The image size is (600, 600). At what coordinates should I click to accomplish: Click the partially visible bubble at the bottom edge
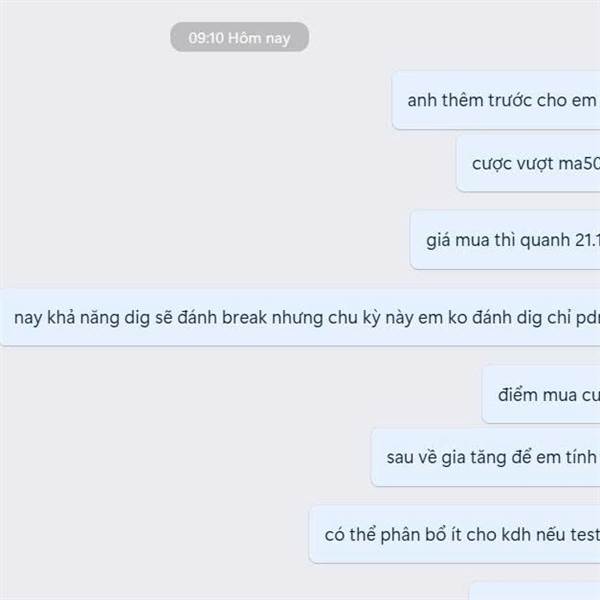535,591
